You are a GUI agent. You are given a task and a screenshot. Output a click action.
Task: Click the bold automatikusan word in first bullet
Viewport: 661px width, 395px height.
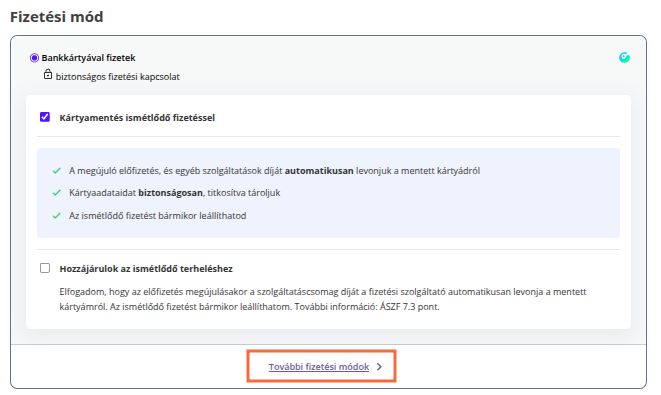[x=319, y=171]
